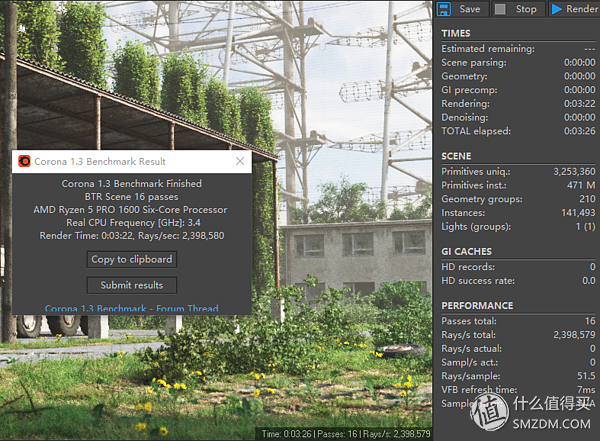Click the Submit results button
The image size is (600, 441).
[x=132, y=285]
